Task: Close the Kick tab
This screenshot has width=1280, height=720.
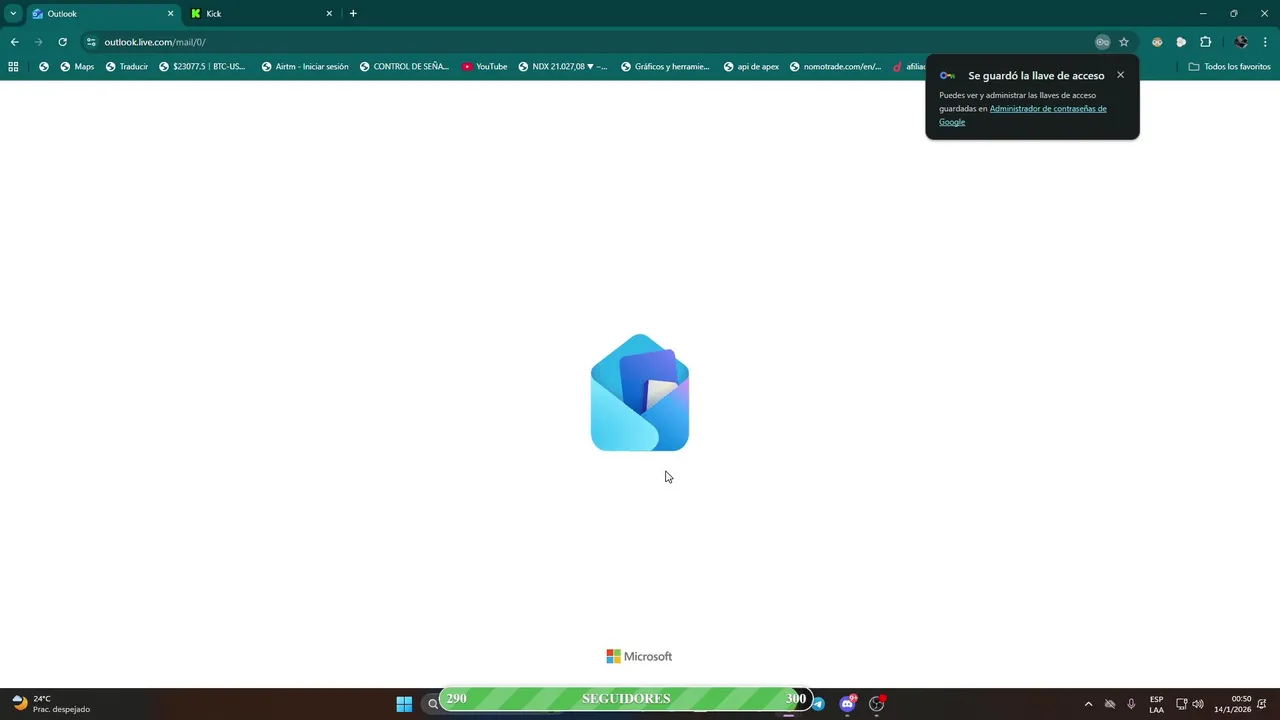Action: (x=329, y=14)
